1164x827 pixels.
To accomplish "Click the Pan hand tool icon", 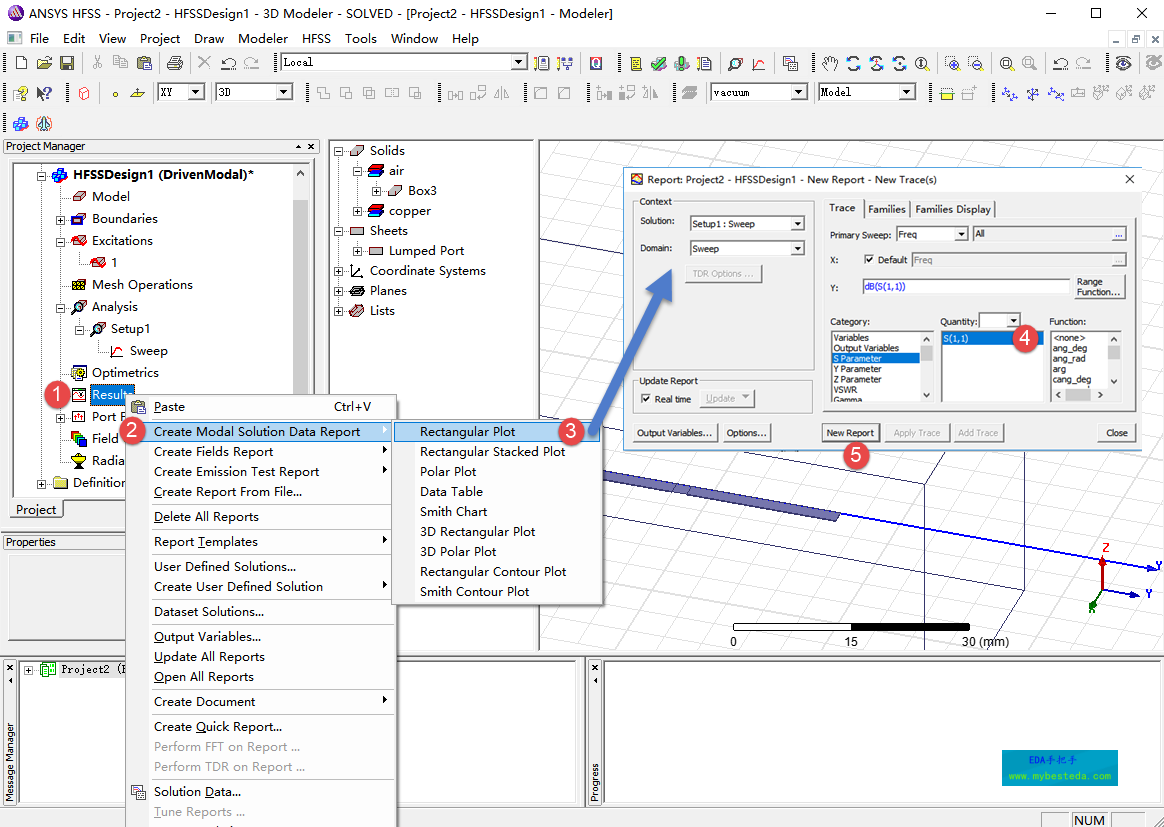I will (830, 63).
